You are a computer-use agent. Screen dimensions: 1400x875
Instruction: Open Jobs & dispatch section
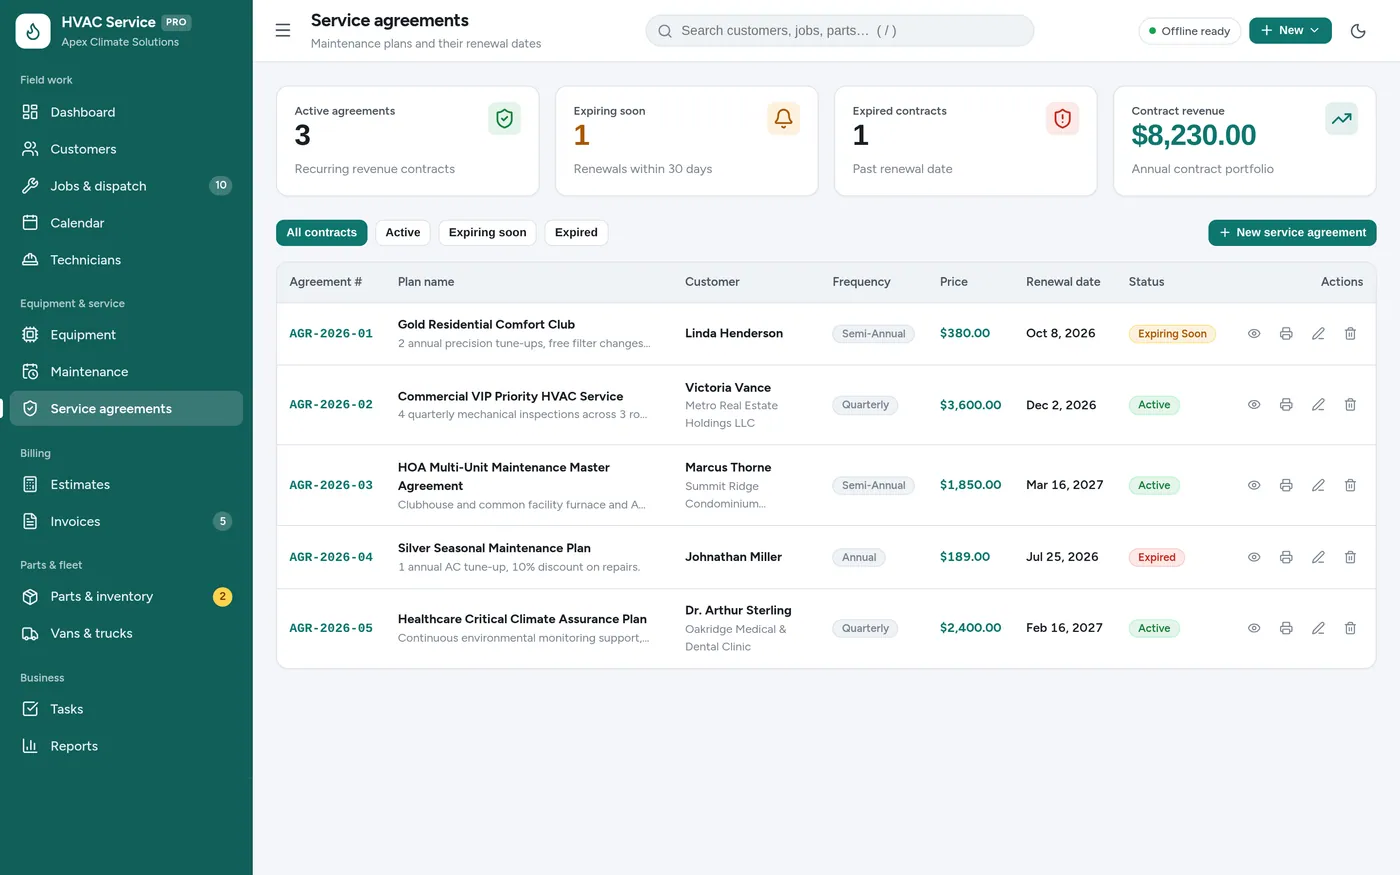(126, 186)
